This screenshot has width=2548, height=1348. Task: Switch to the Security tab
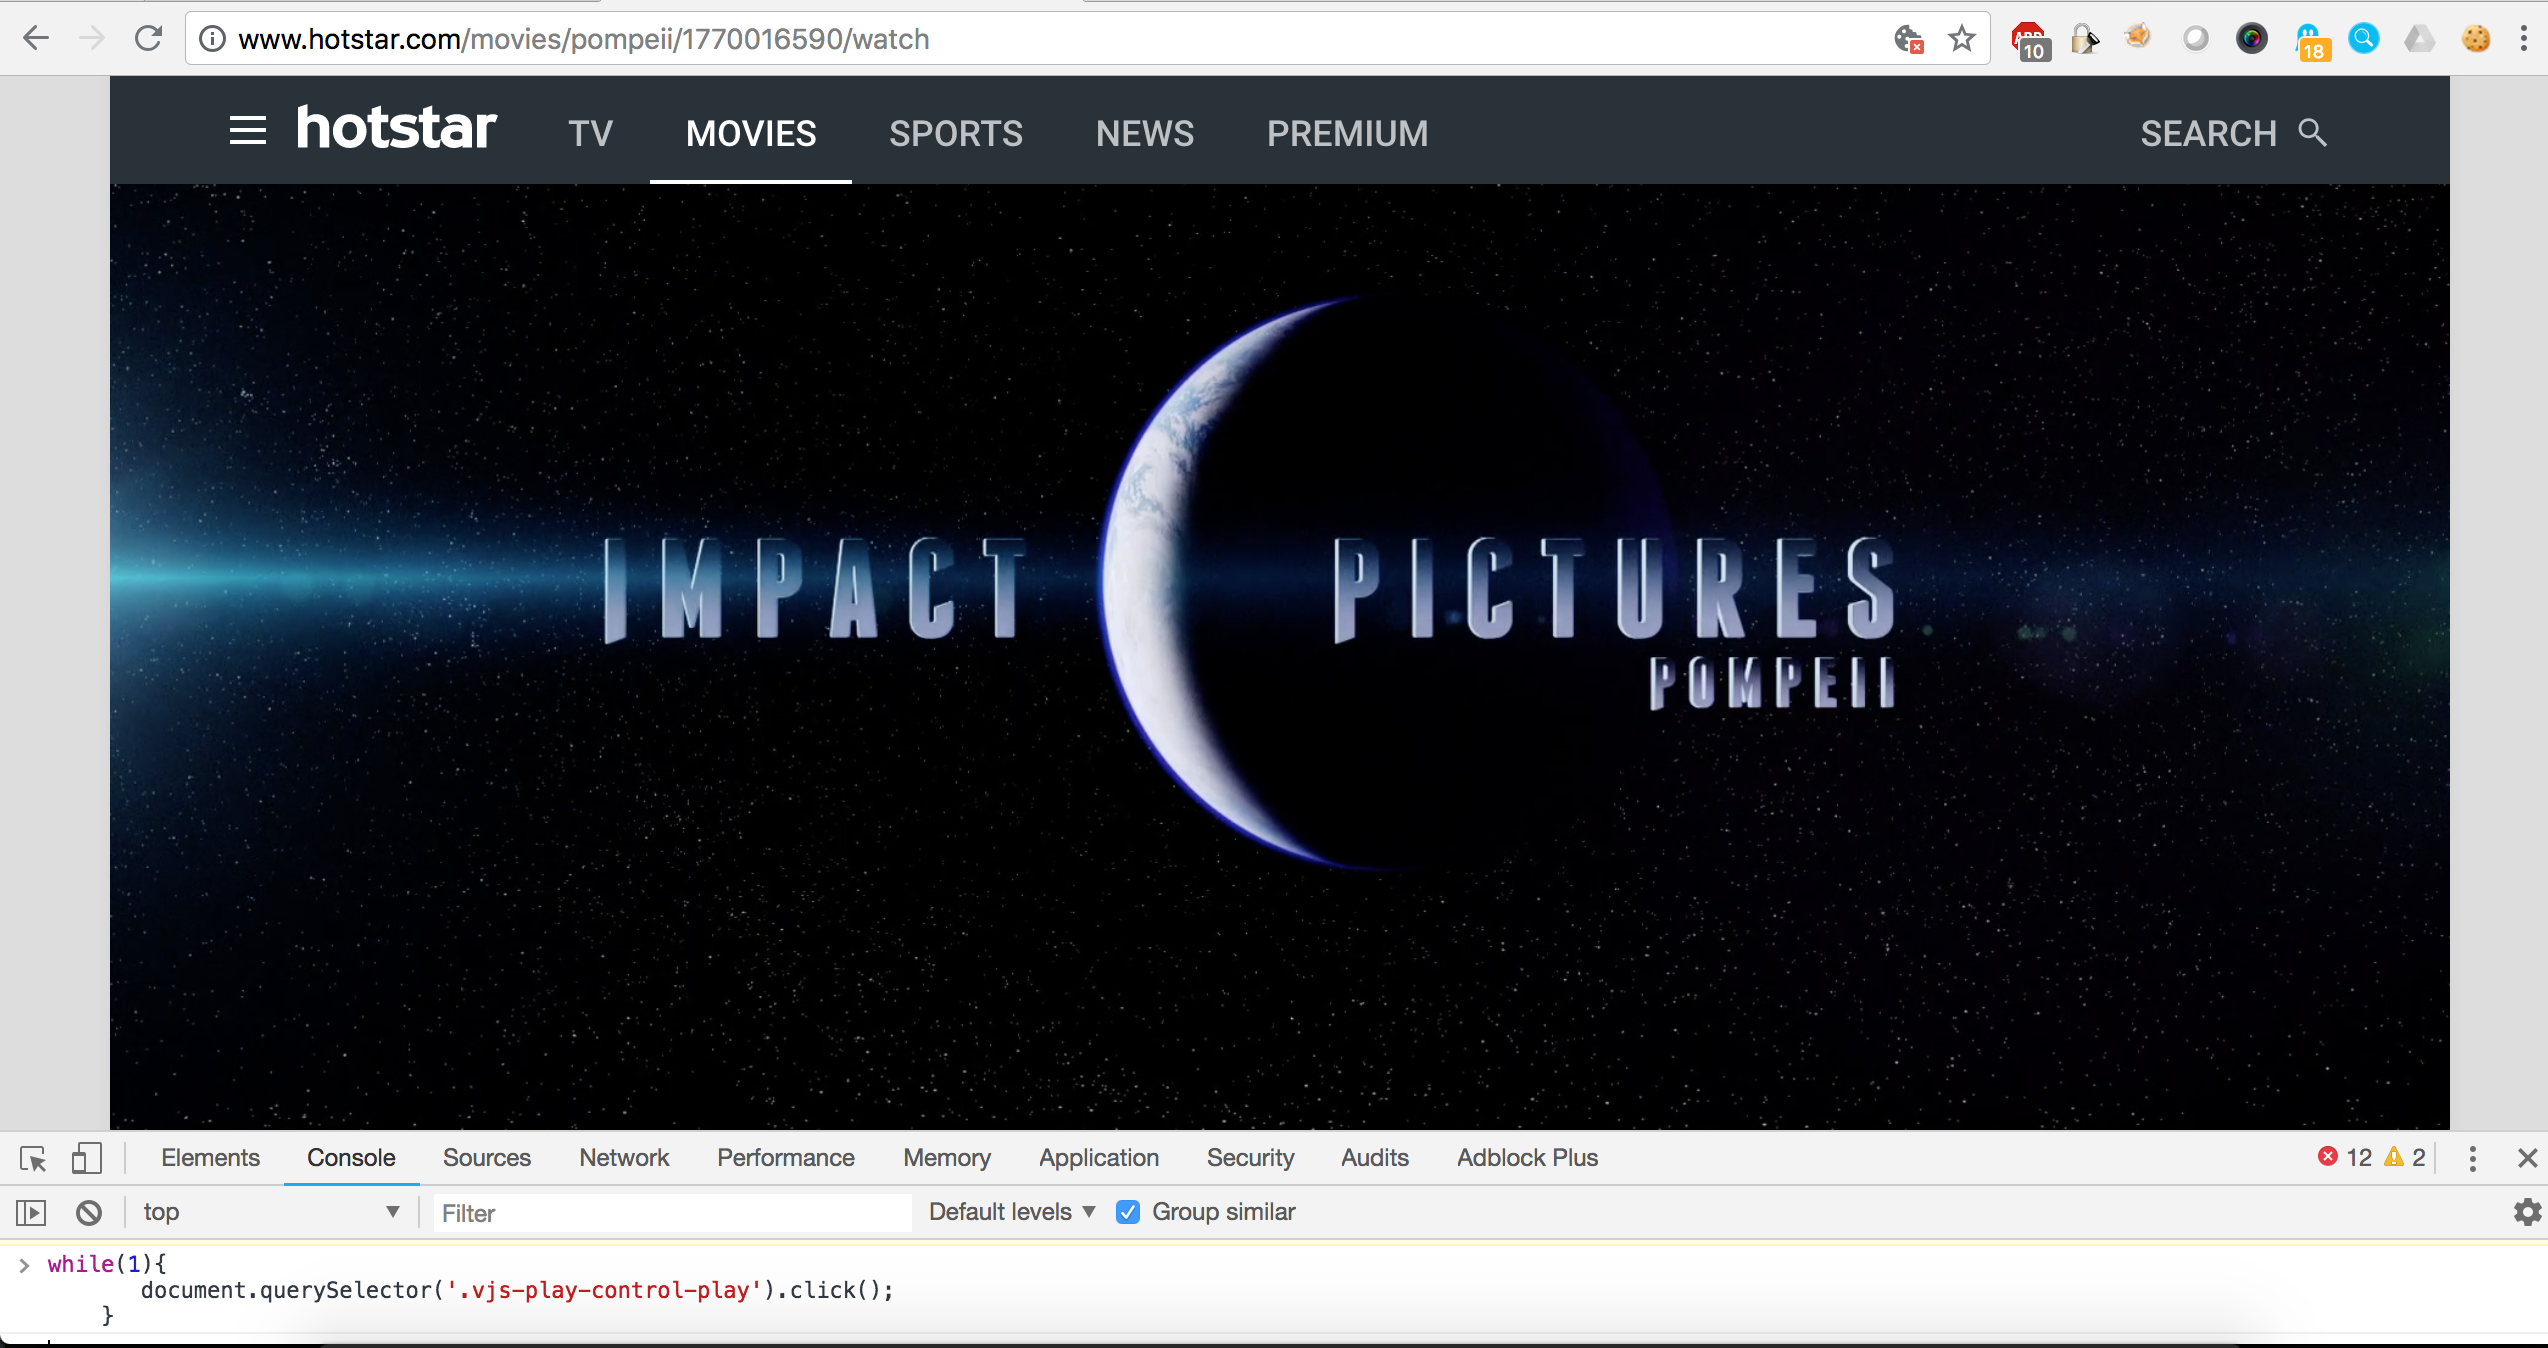[x=1250, y=1158]
